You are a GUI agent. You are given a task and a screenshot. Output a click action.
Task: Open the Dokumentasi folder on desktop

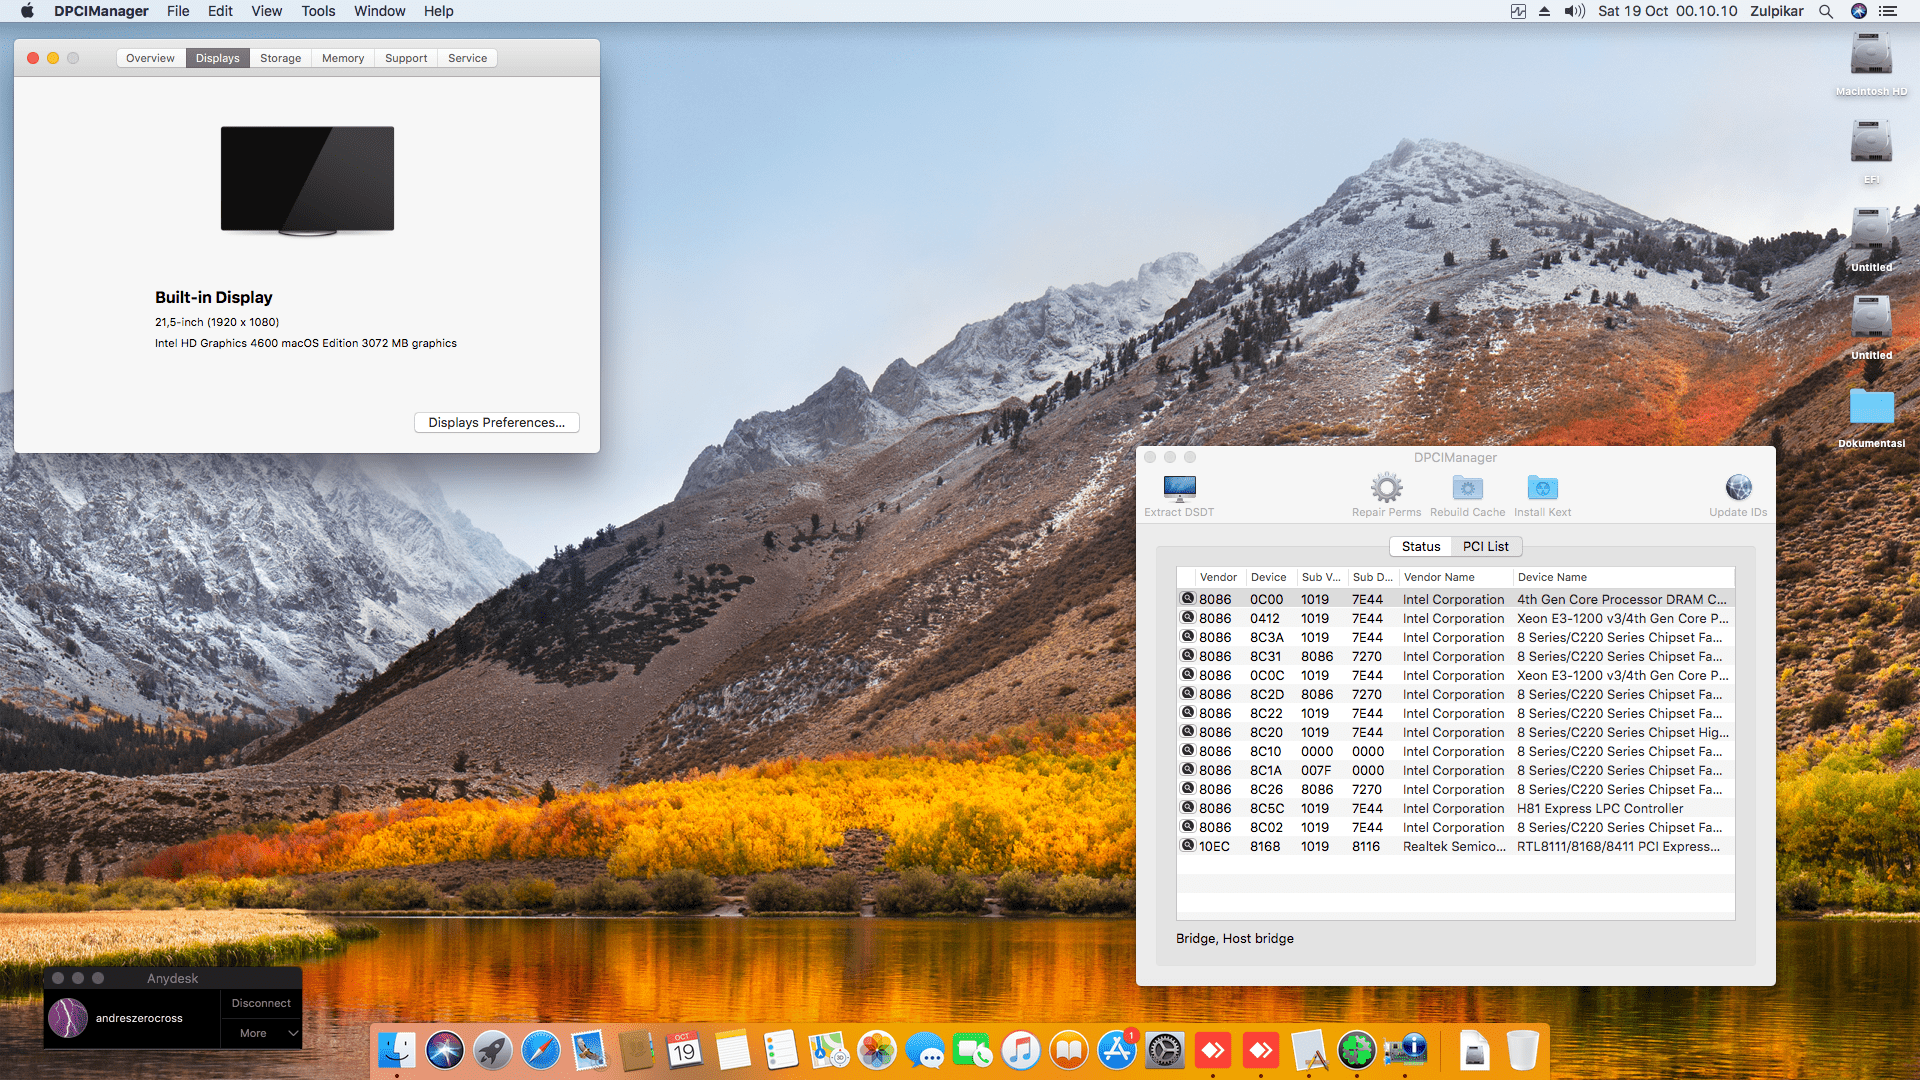pyautogui.click(x=1871, y=407)
